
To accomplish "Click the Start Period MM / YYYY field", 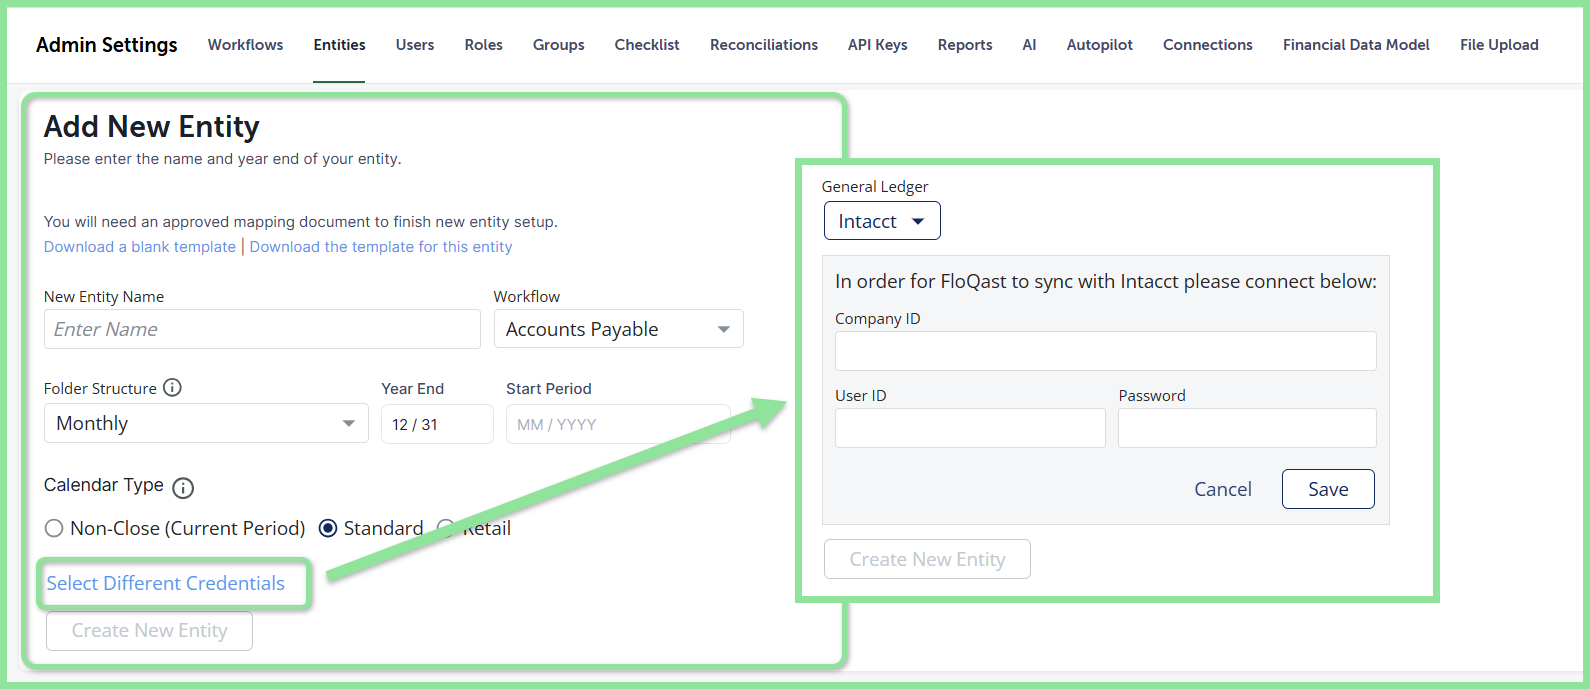I will click(x=618, y=424).
